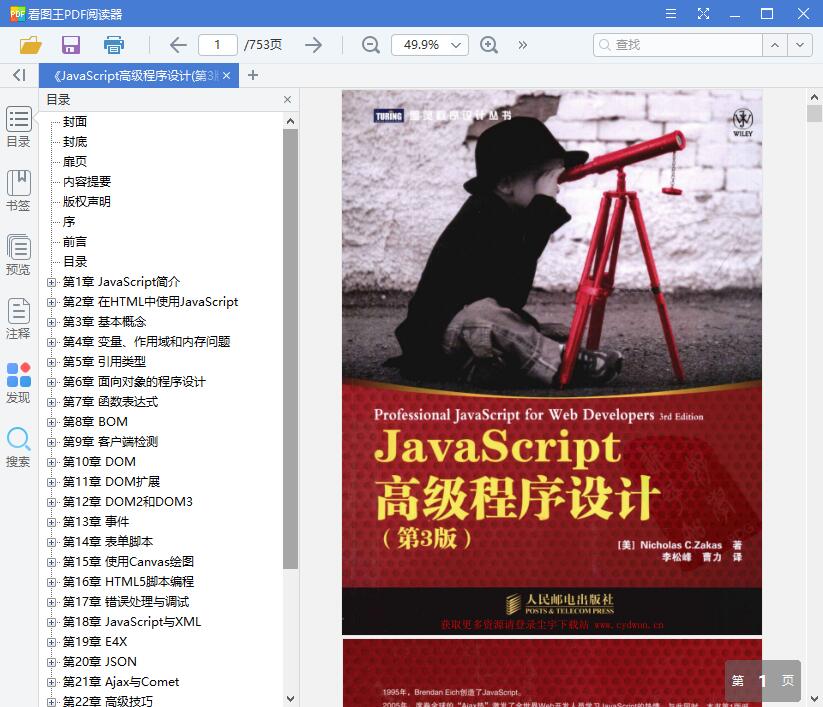Jump to previous search result
Screen dimensions: 823x707
click(775, 45)
